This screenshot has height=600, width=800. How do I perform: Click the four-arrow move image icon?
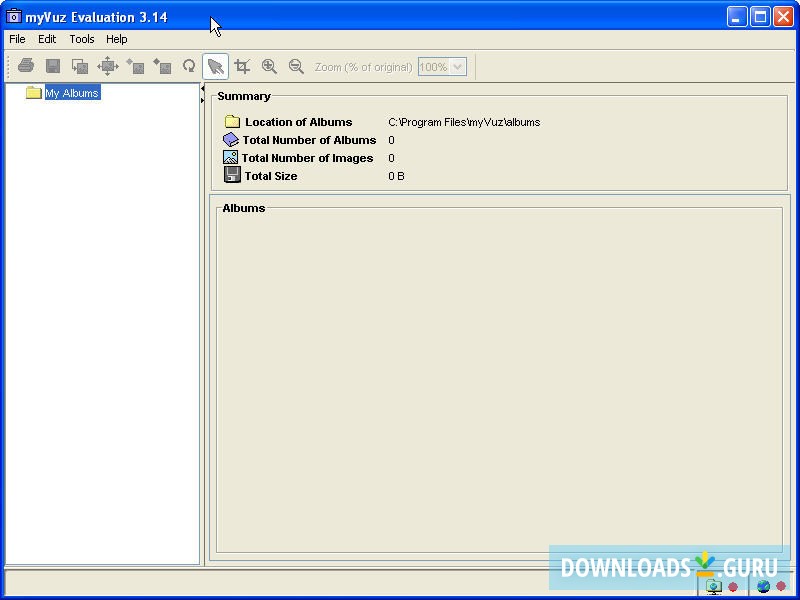[x=108, y=66]
